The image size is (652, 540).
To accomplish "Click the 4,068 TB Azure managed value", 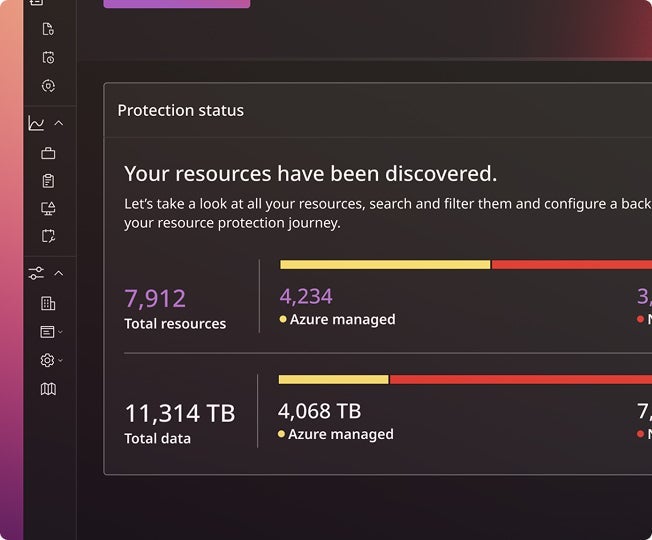I will click(x=319, y=411).
